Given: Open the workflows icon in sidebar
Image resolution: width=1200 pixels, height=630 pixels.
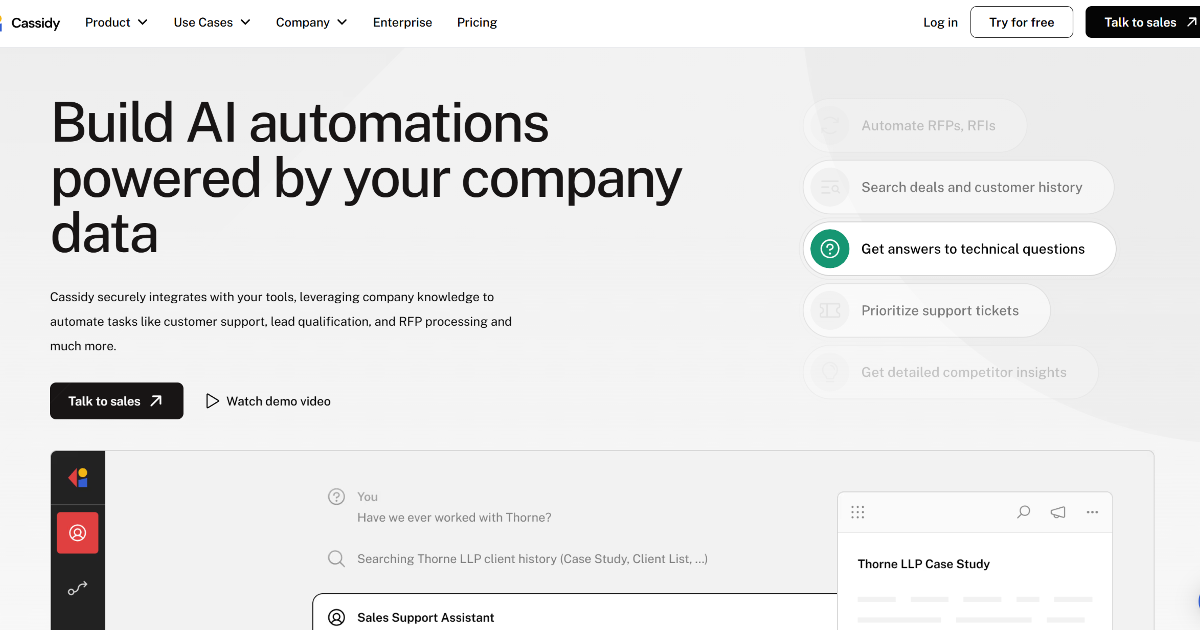Looking at the screenshot, I should 78,589.
